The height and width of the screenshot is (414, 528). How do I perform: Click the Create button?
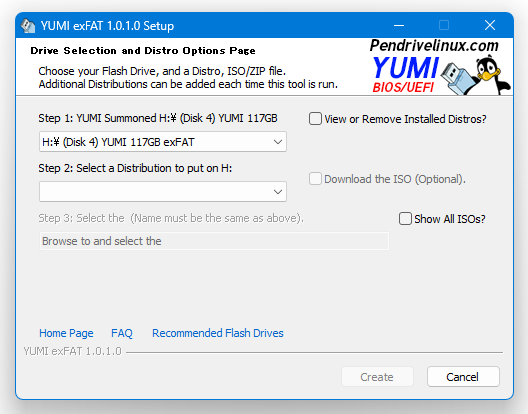(x=377, y=377)
